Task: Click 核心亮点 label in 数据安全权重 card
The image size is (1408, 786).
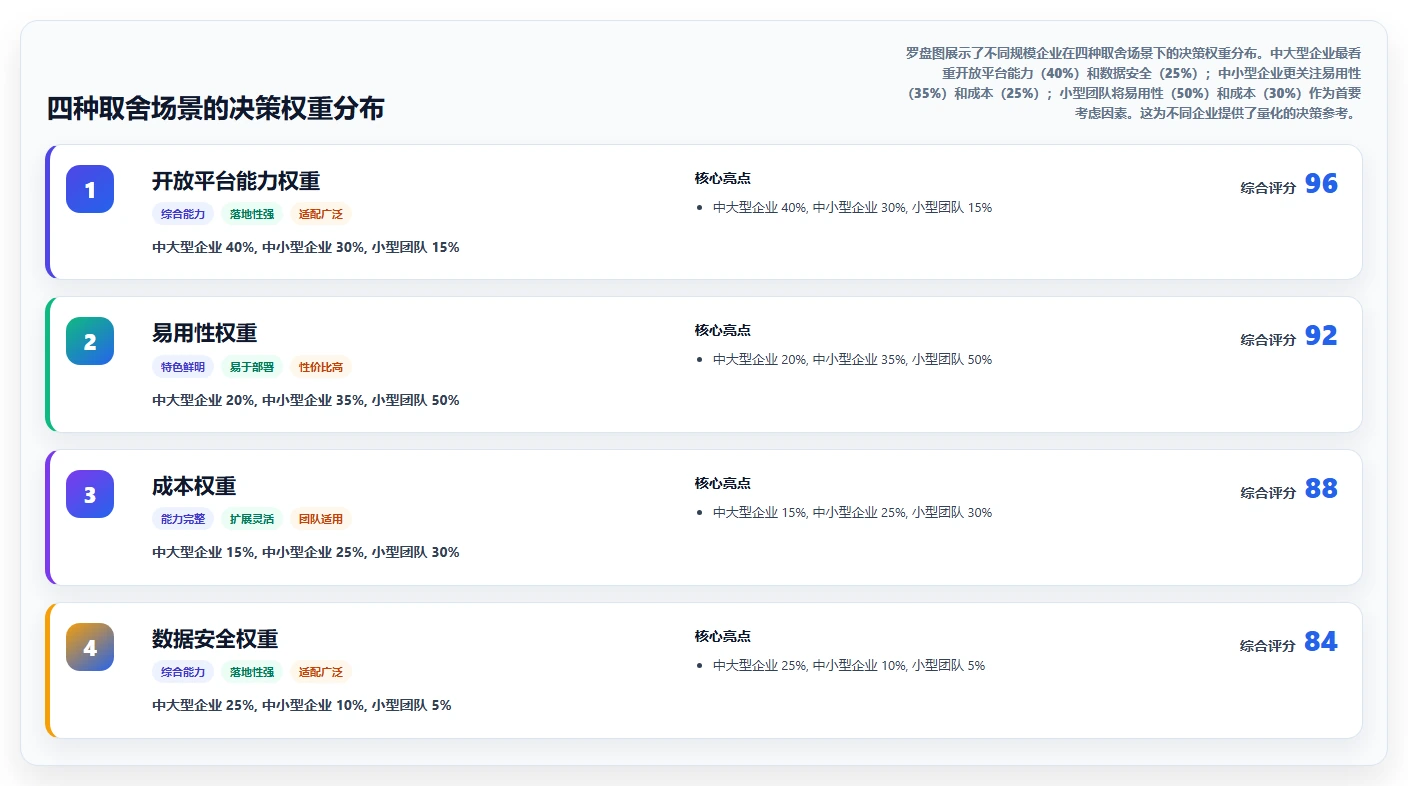Action: pos(723,637)
